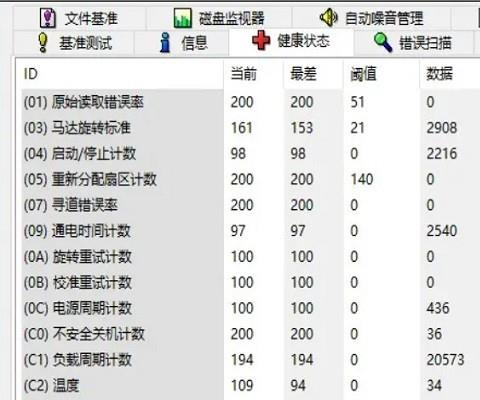This screenshot has height=400, width=480.
Task: Switch to the 磁盘监视器 tab
Action: point(219,18)
